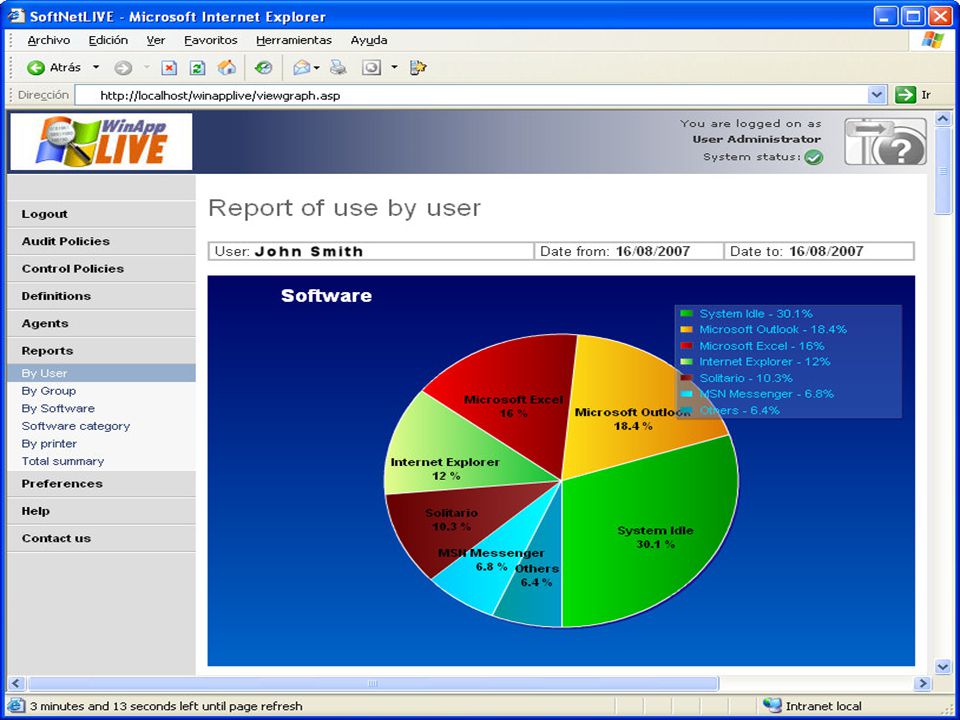Screen dimensions: 960x720
Task: Open Total summary report
Action: pos(63,461)
